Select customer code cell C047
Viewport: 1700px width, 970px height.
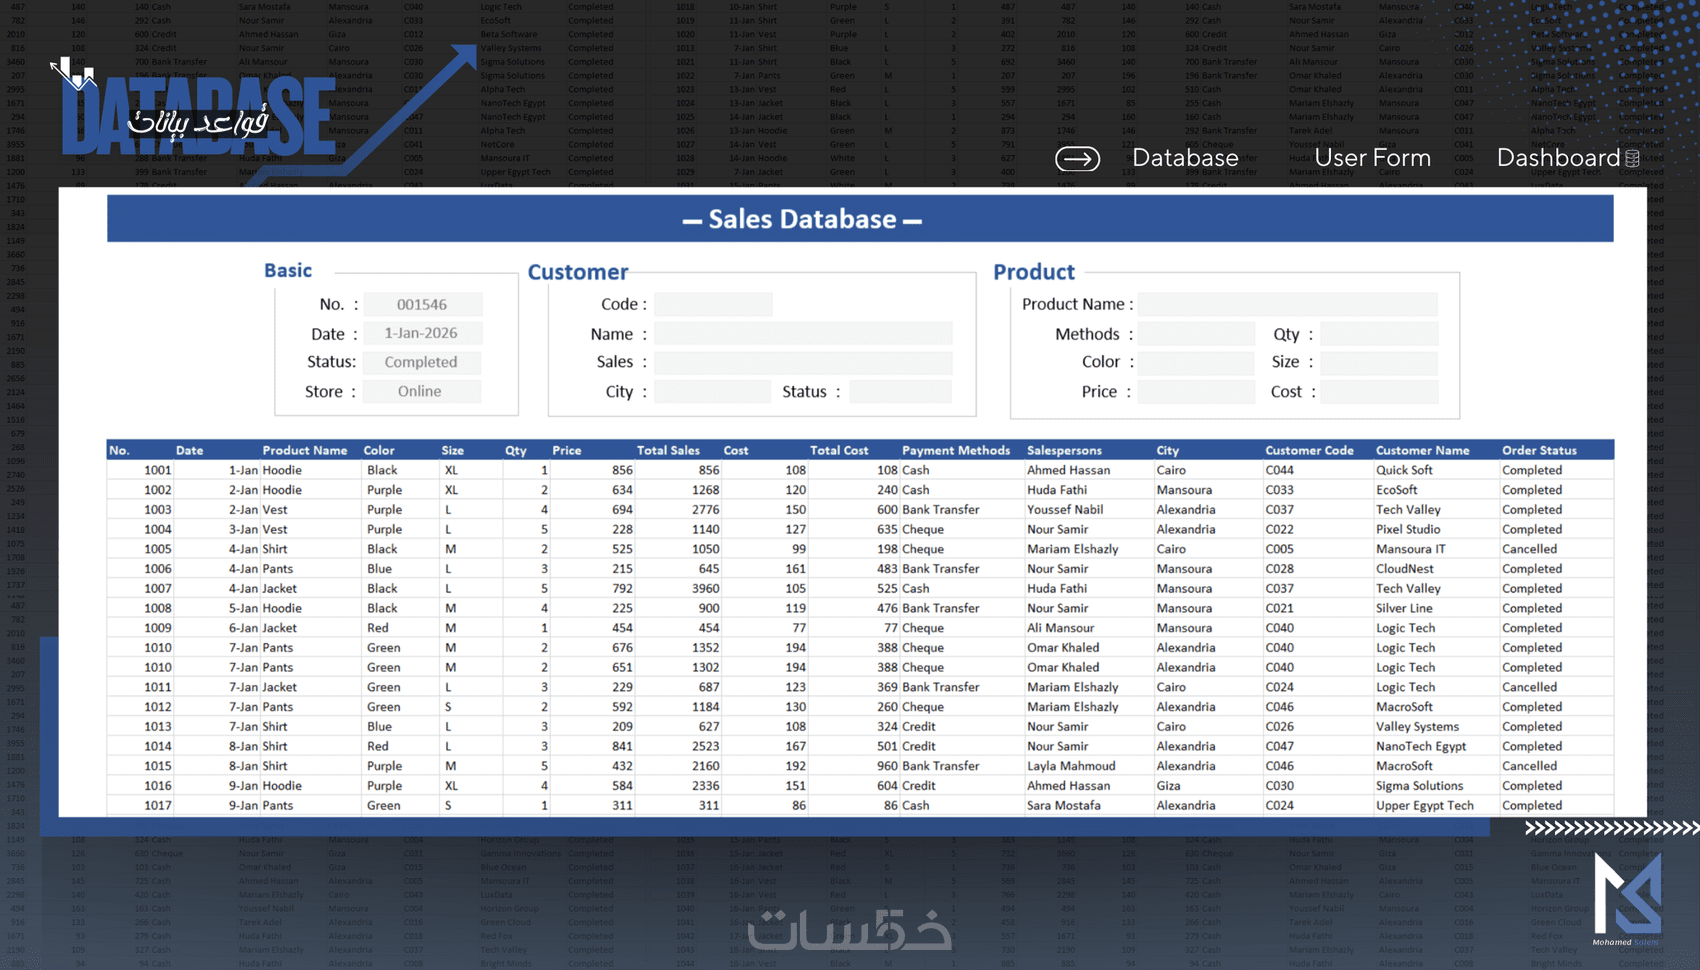1279,746
